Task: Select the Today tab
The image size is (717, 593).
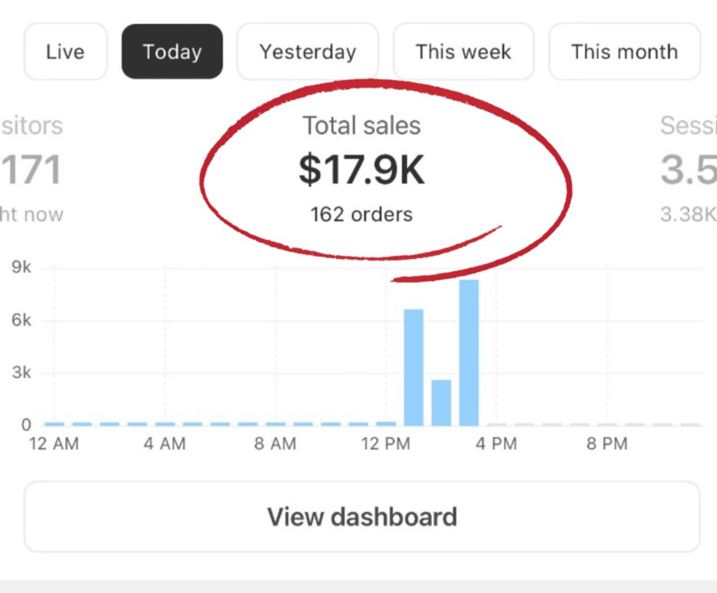Action: click(x=172, y=52)
